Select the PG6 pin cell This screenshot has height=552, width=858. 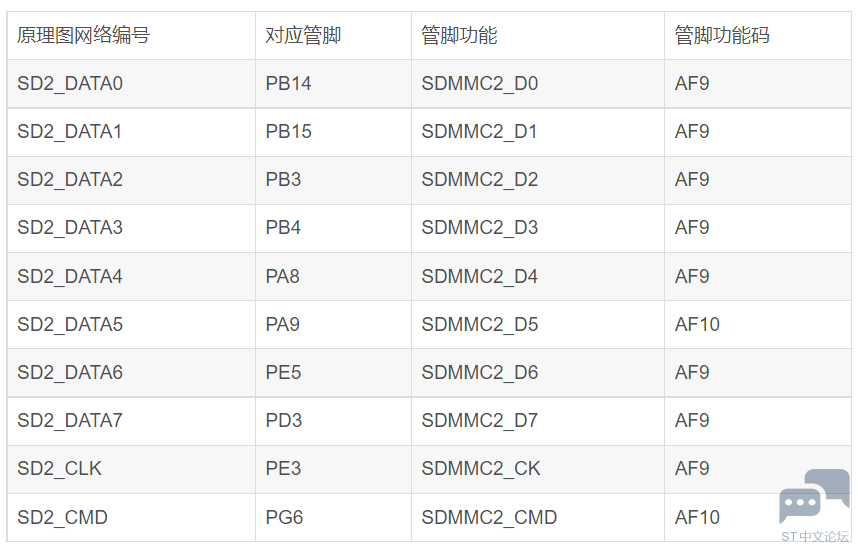click(x=333, y=517)
